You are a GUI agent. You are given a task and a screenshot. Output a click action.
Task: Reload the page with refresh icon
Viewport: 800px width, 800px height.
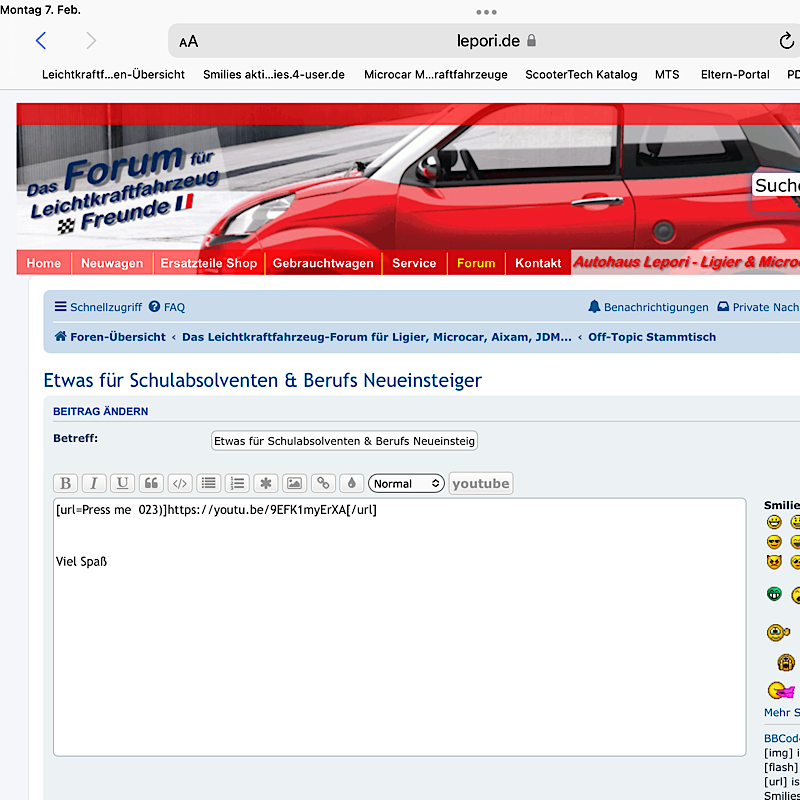coord(786,41)
